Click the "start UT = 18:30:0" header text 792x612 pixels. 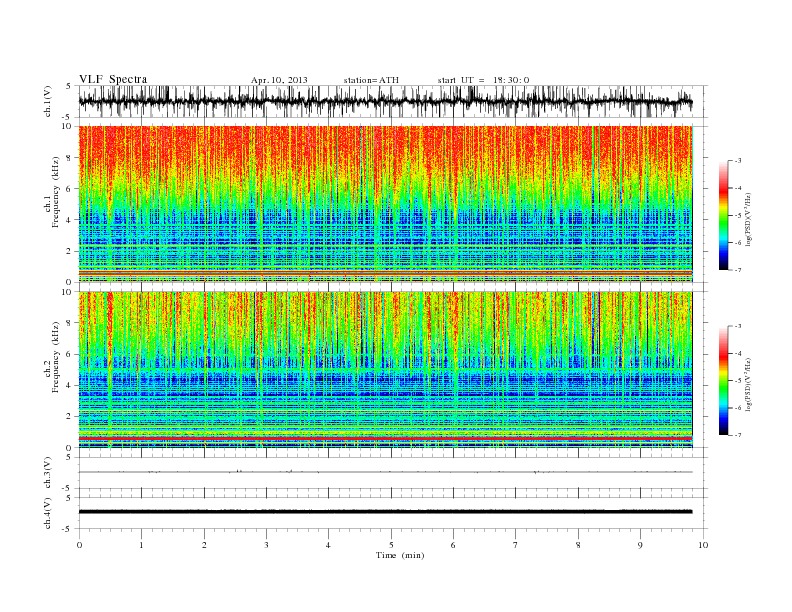point(483,80)
